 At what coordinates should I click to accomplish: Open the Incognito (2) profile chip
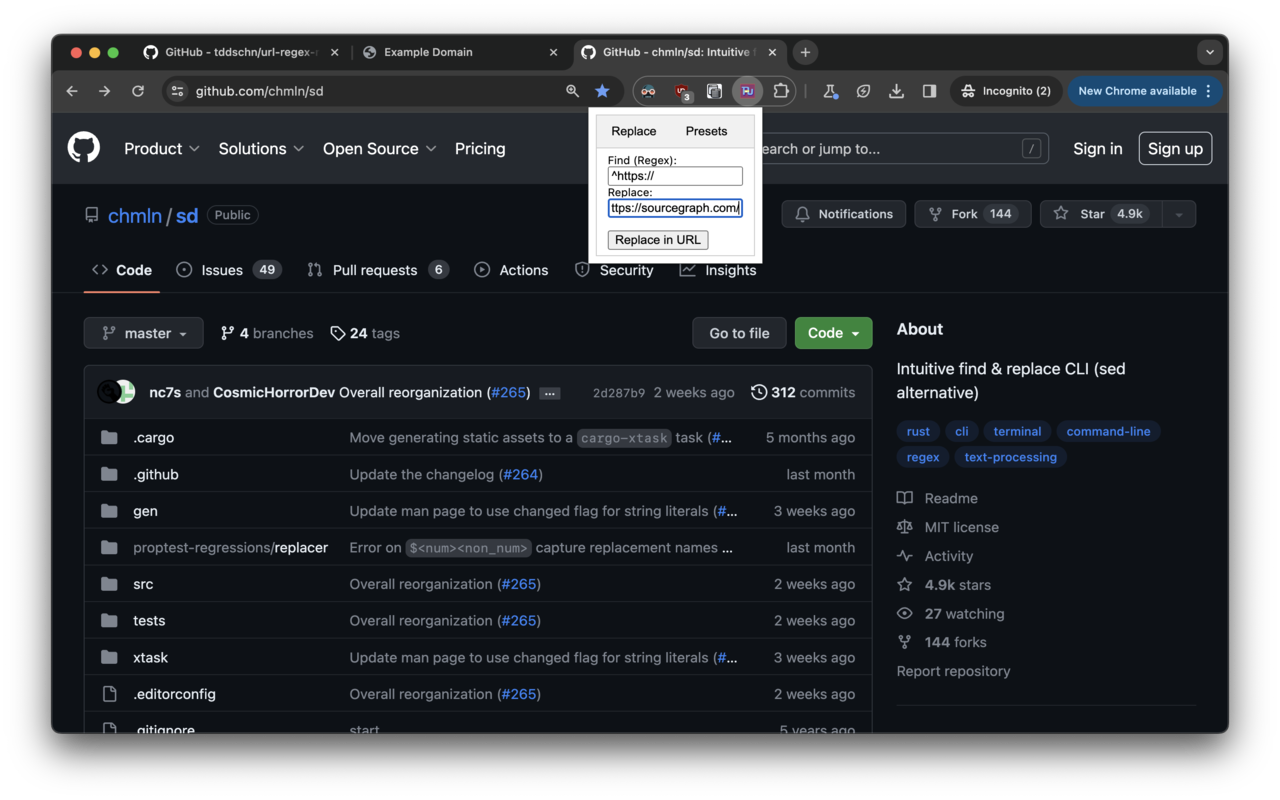[1006, 91]
